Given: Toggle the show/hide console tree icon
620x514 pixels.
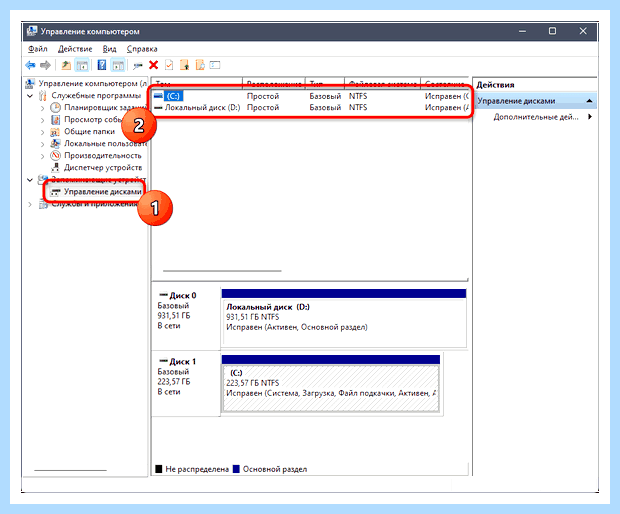Looking at the screenshot, I should 82,65.
